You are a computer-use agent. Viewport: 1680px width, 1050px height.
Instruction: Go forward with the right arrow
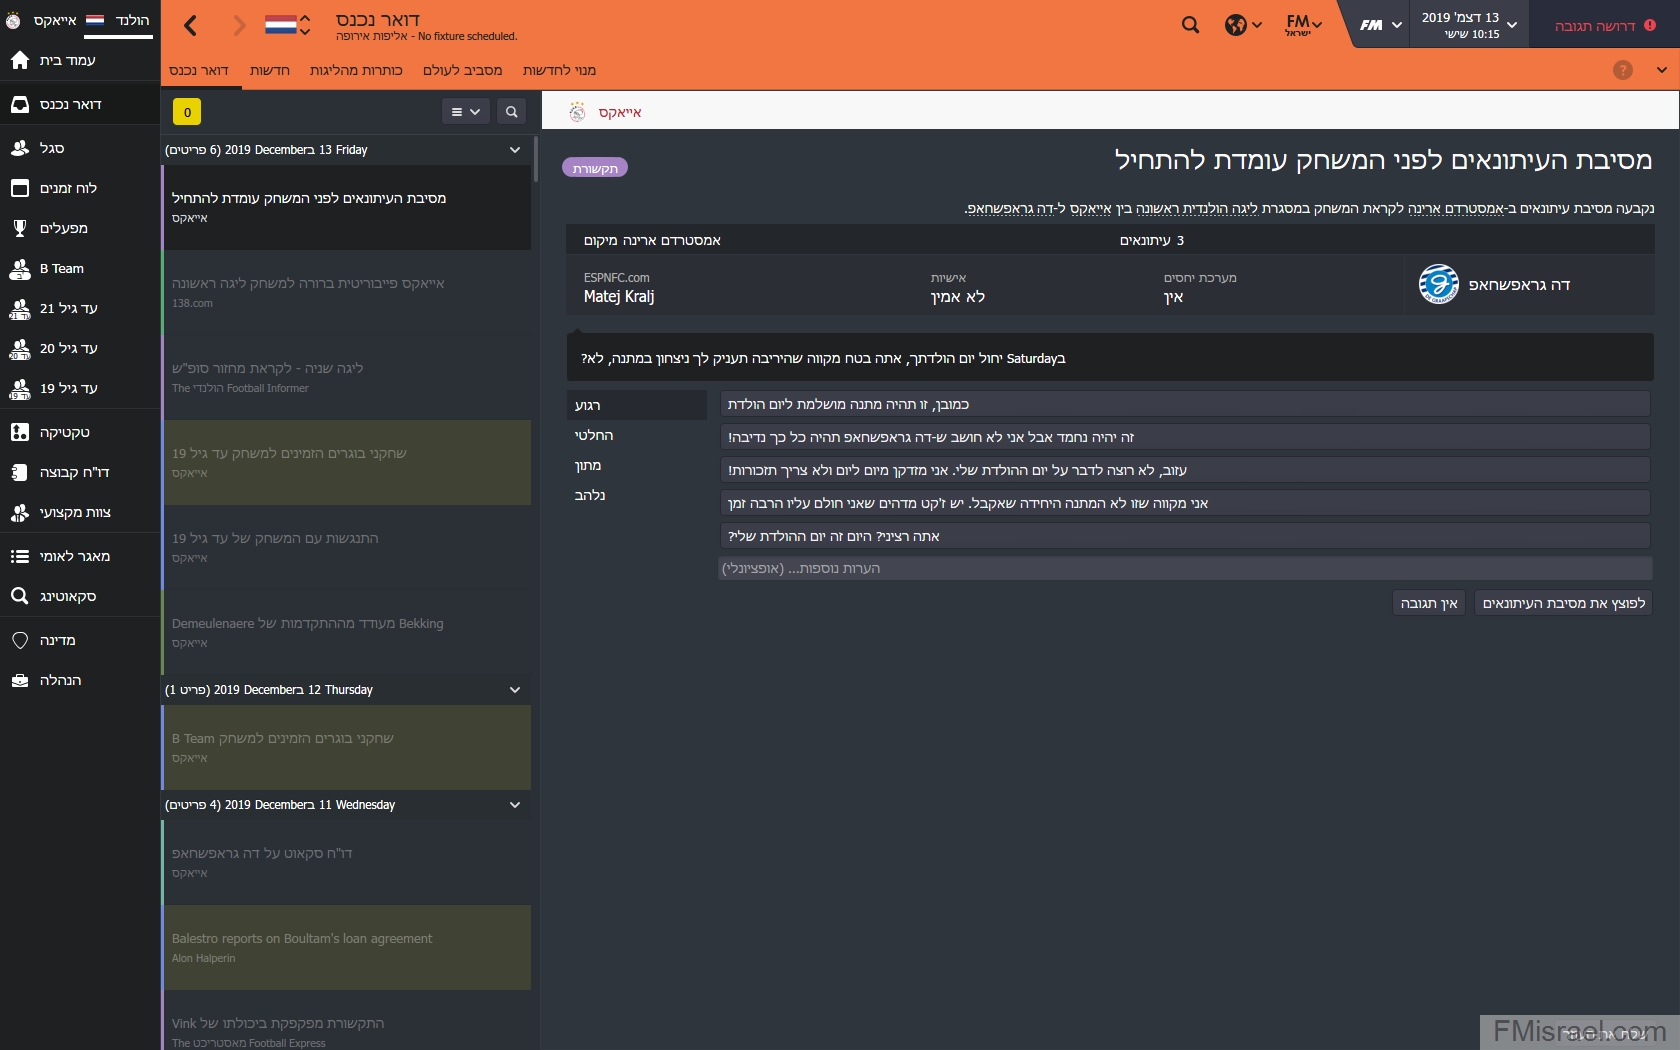[x=238, y=25]
